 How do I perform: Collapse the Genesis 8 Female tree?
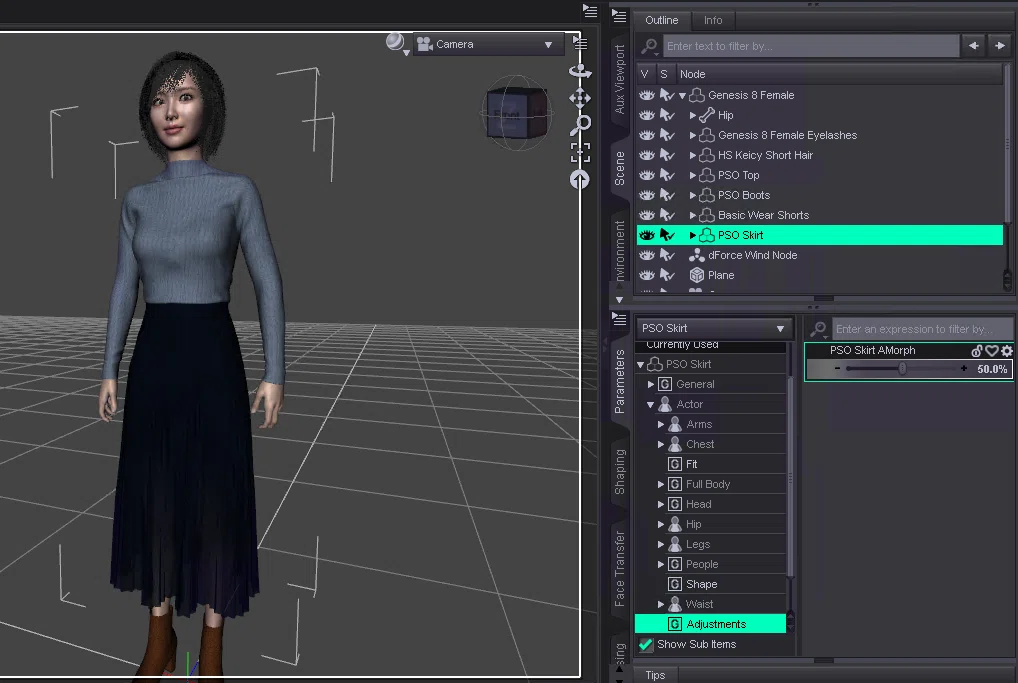click(682, 95)
